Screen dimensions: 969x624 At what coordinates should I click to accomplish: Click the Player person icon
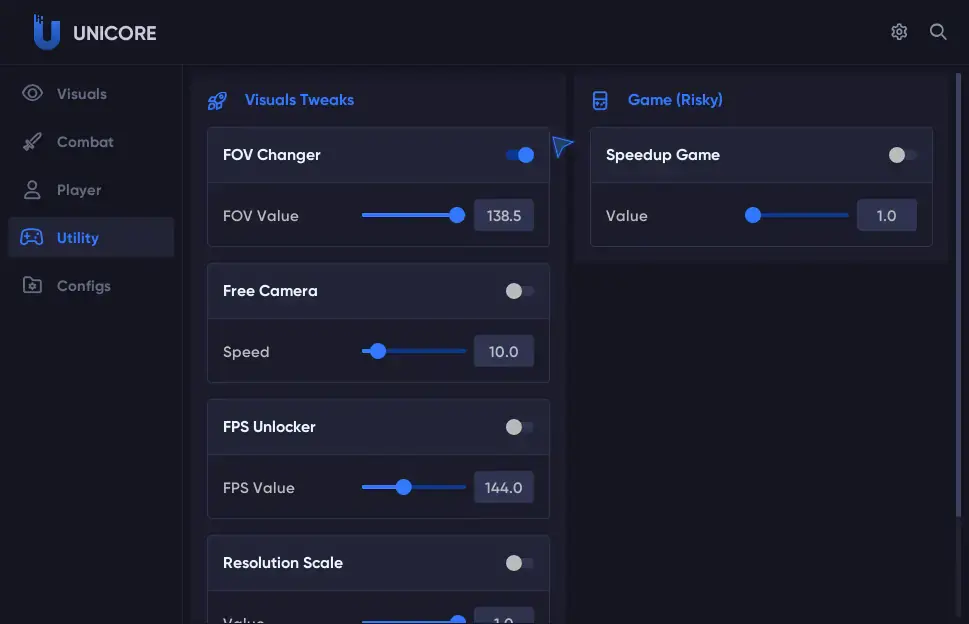click(32, 190)
